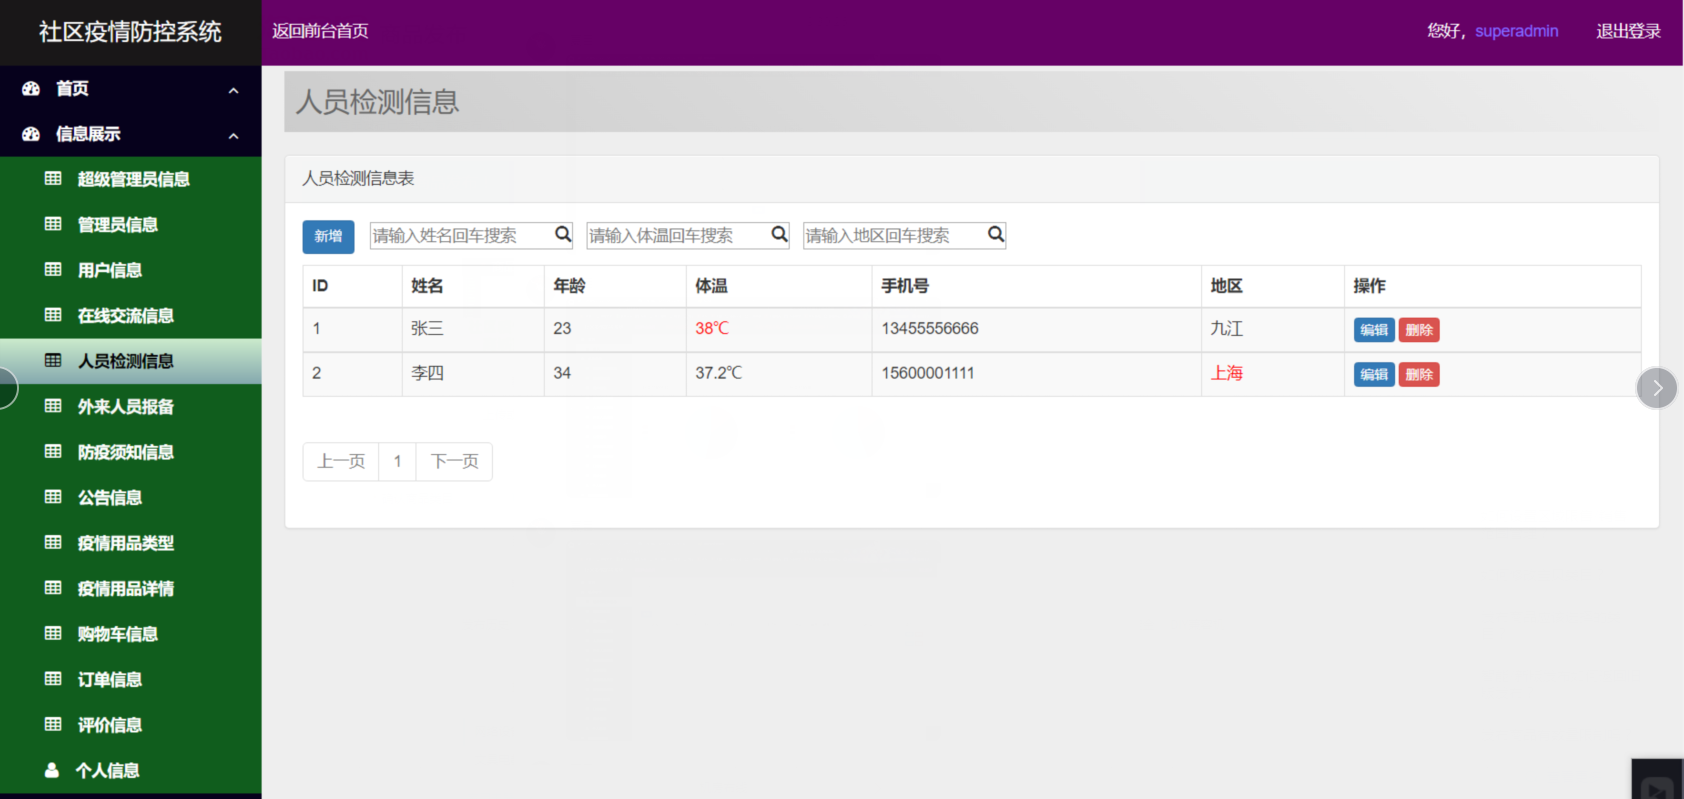Screen dimensions: 1684x799
Task: Click table icon next to 疫情用品详情
Action: click(53, 588)
